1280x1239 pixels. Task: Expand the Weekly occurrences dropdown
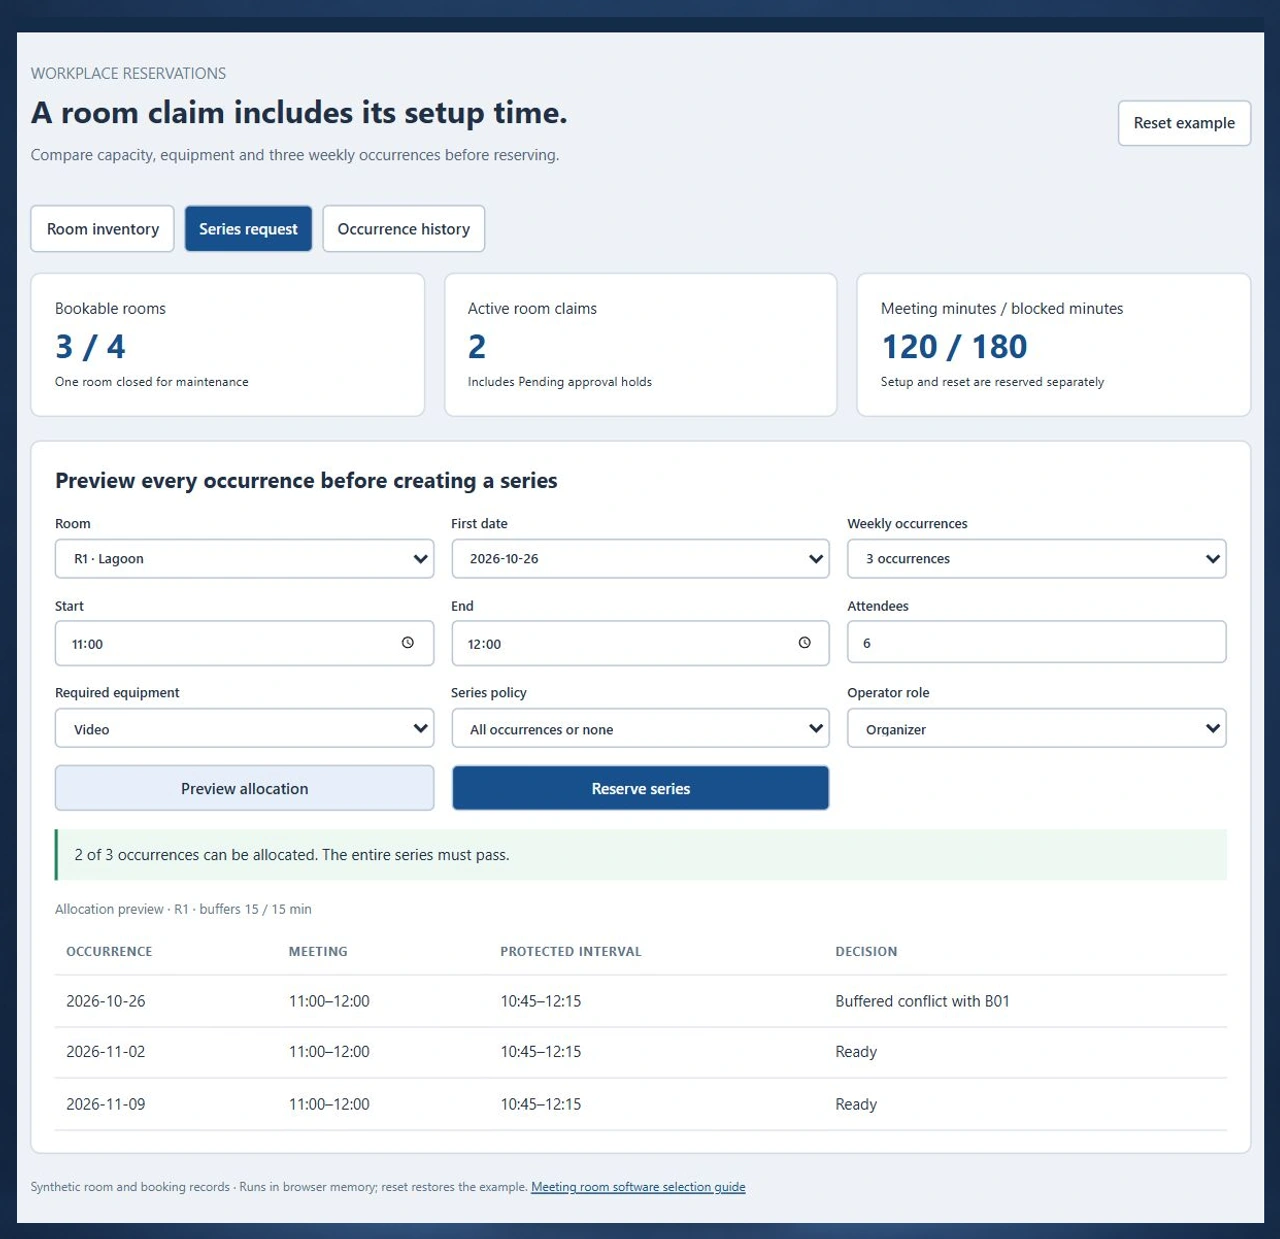1036,559
